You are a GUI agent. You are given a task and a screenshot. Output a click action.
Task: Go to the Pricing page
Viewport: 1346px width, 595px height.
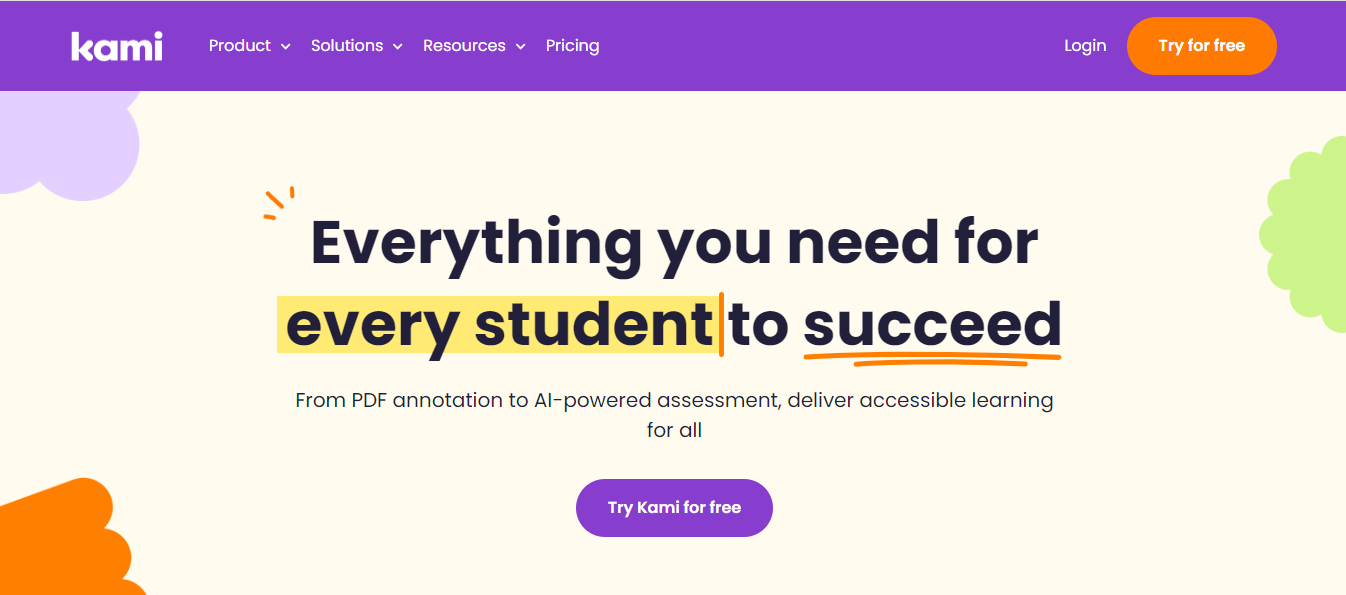pos(572,46)
